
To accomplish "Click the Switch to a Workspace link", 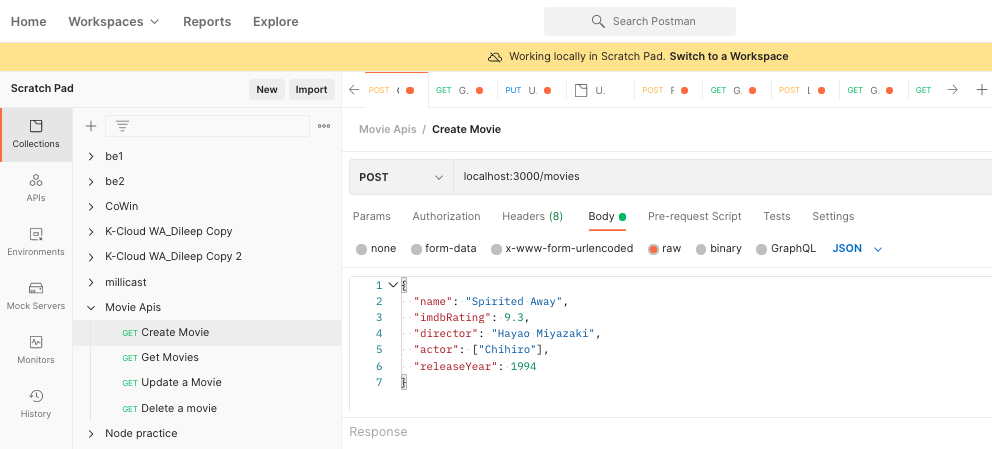I will click(x=728, y=56).
